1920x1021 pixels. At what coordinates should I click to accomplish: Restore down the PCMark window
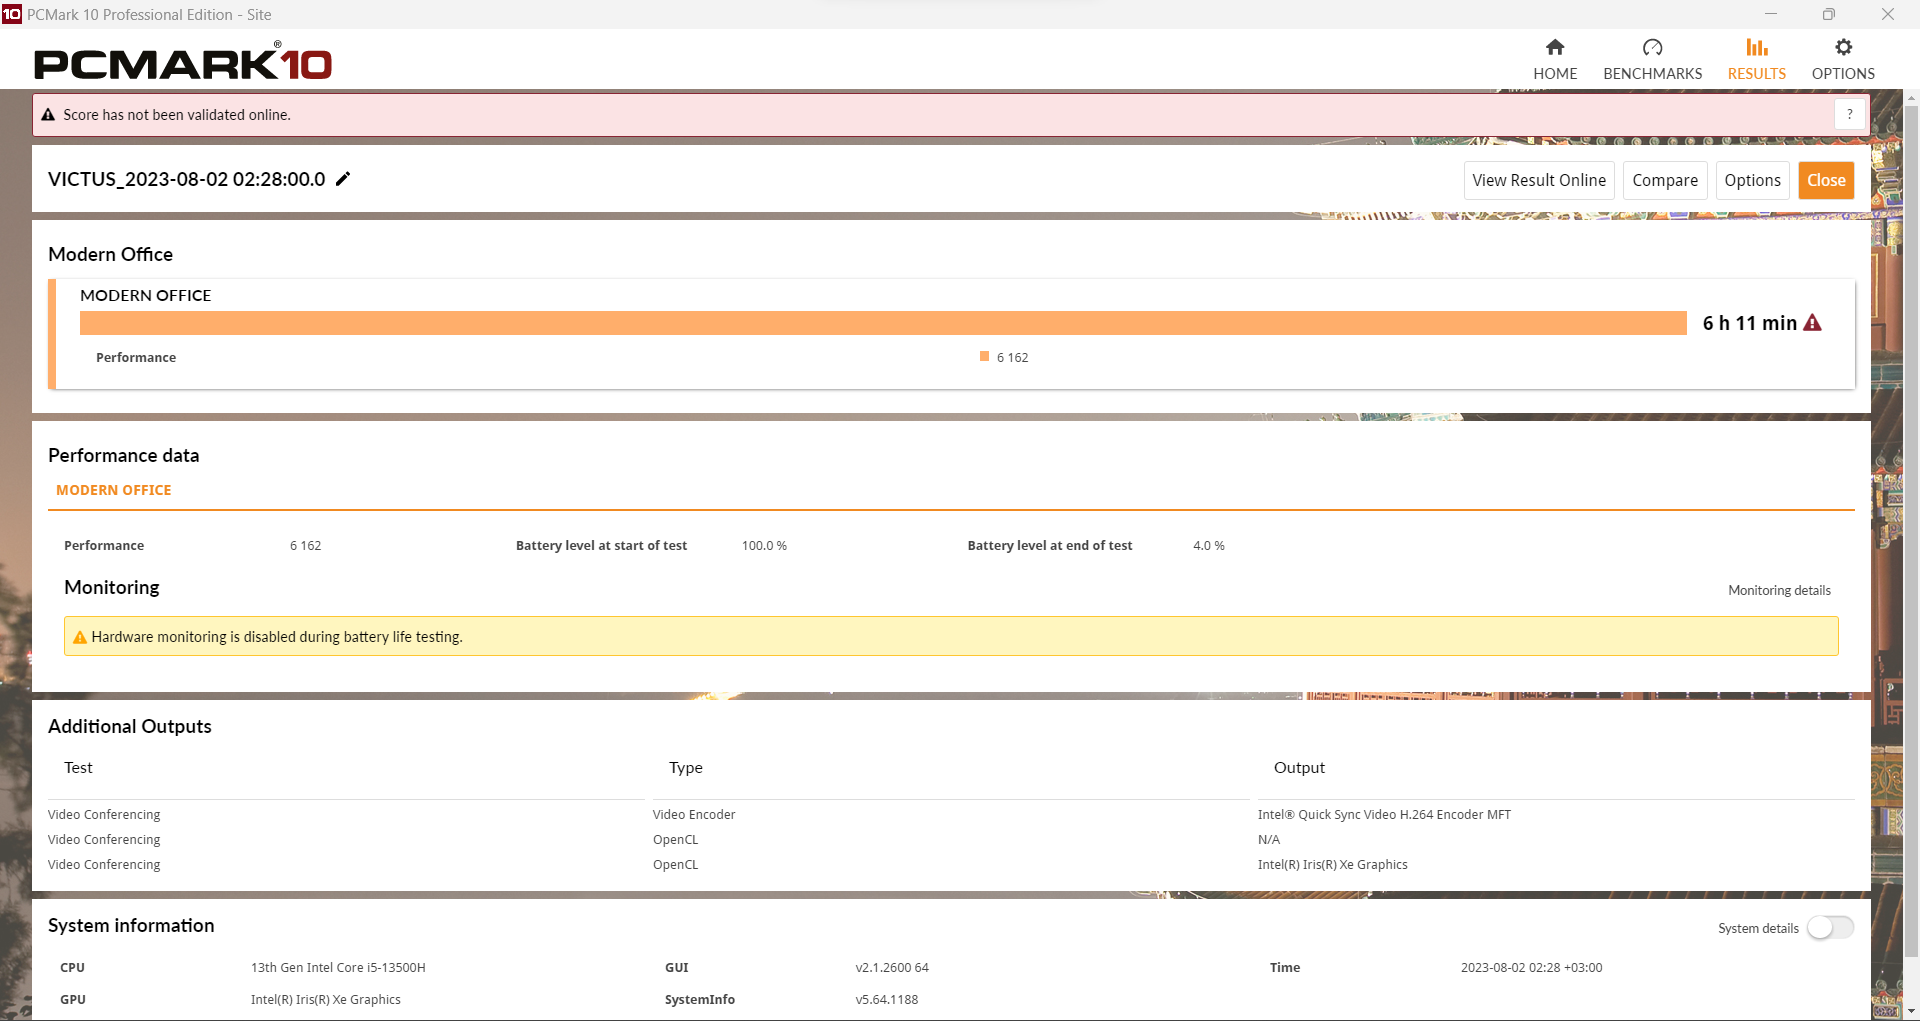coord(1828,14)
